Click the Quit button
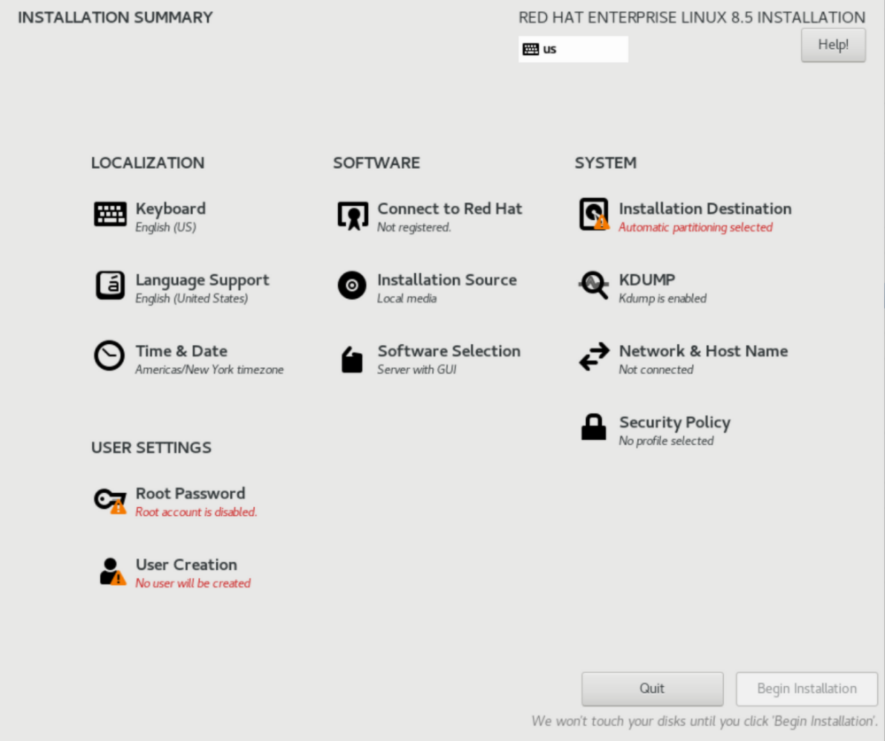 pos(652,689)
